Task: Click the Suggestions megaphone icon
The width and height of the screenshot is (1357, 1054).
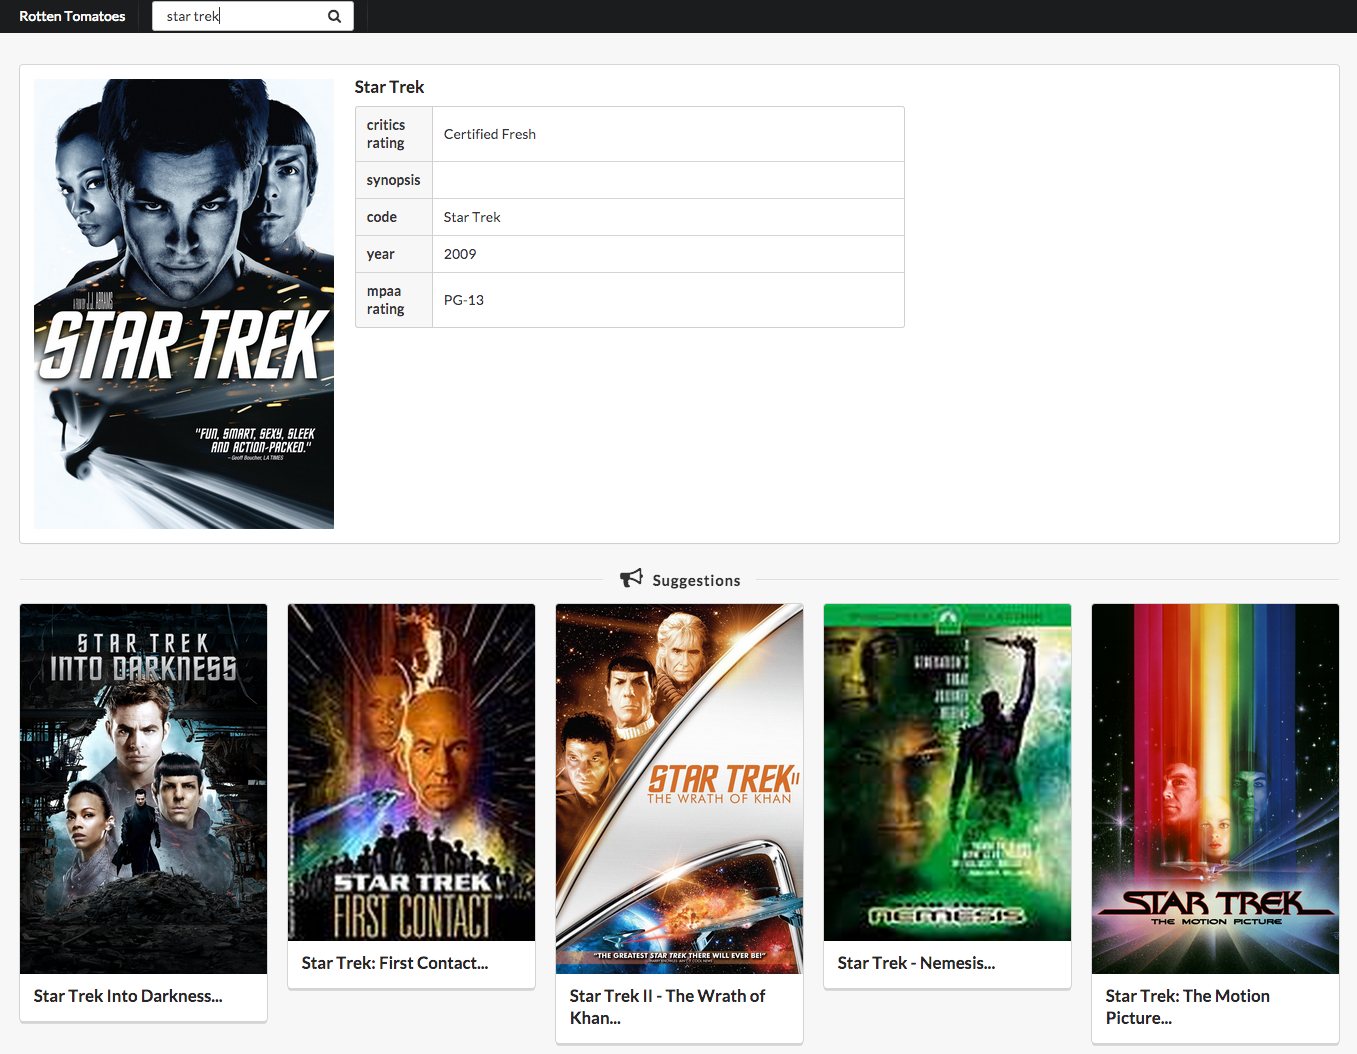Action: [x=631, y=578]
